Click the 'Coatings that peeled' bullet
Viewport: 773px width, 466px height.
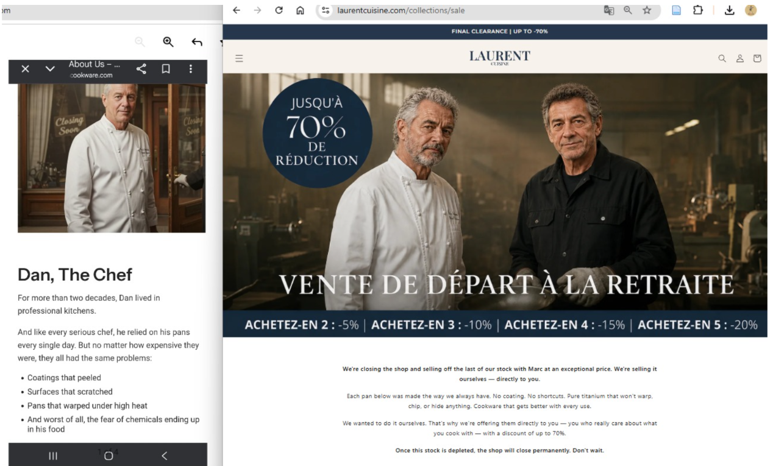coord(64,378)
